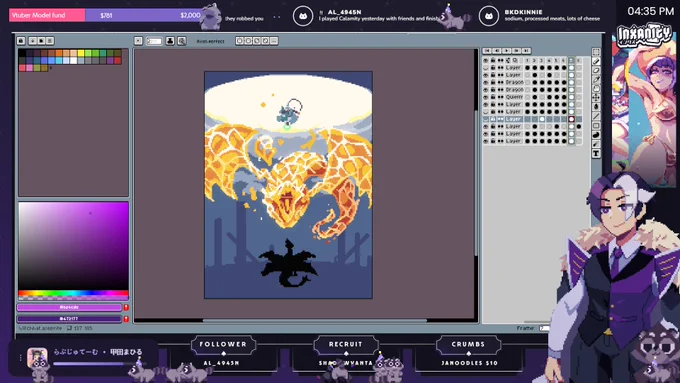Toggle the lock on the highlighted selected layer
This screenshot has height=383, width=680.
493,119
